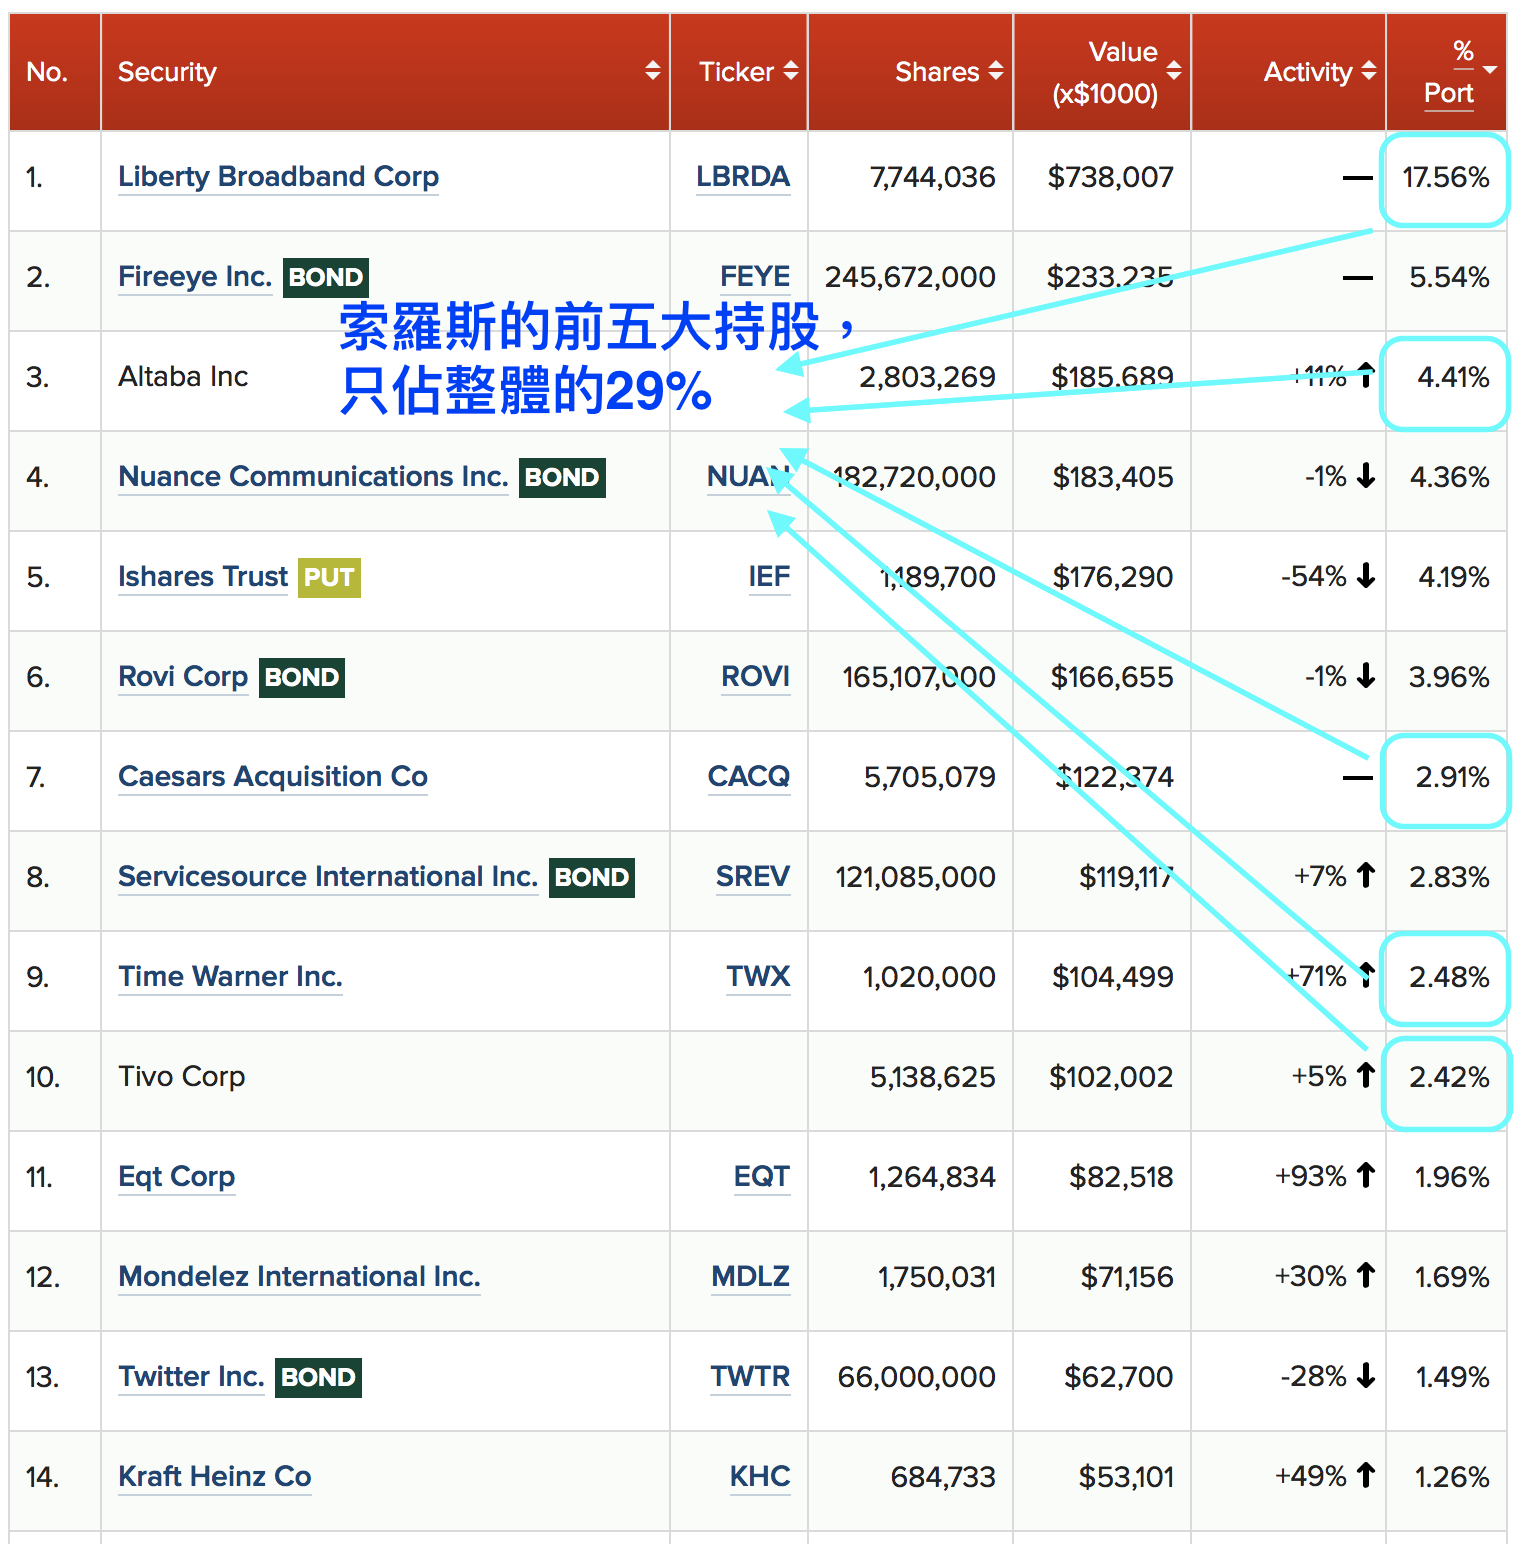Open Ishares Trust link
The image size is (1518, 1544).
[203, 577]
